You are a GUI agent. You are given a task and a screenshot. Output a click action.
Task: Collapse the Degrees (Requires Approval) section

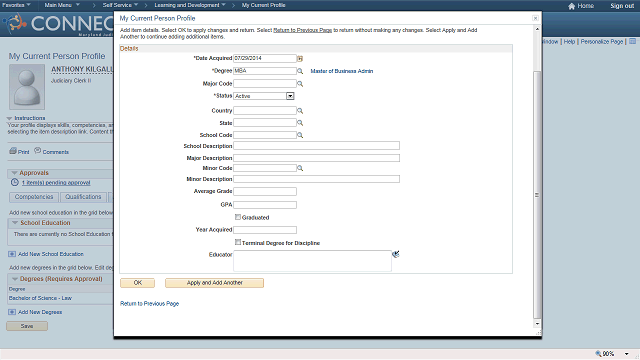click(x=15, y=279)
